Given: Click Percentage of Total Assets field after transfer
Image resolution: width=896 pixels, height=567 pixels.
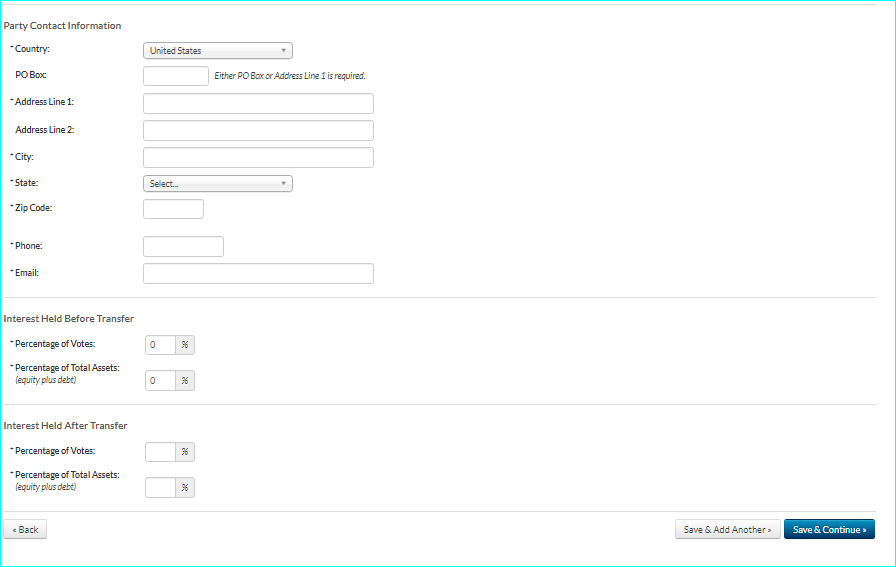Looking at the screenshot, I should click(161, 488).
